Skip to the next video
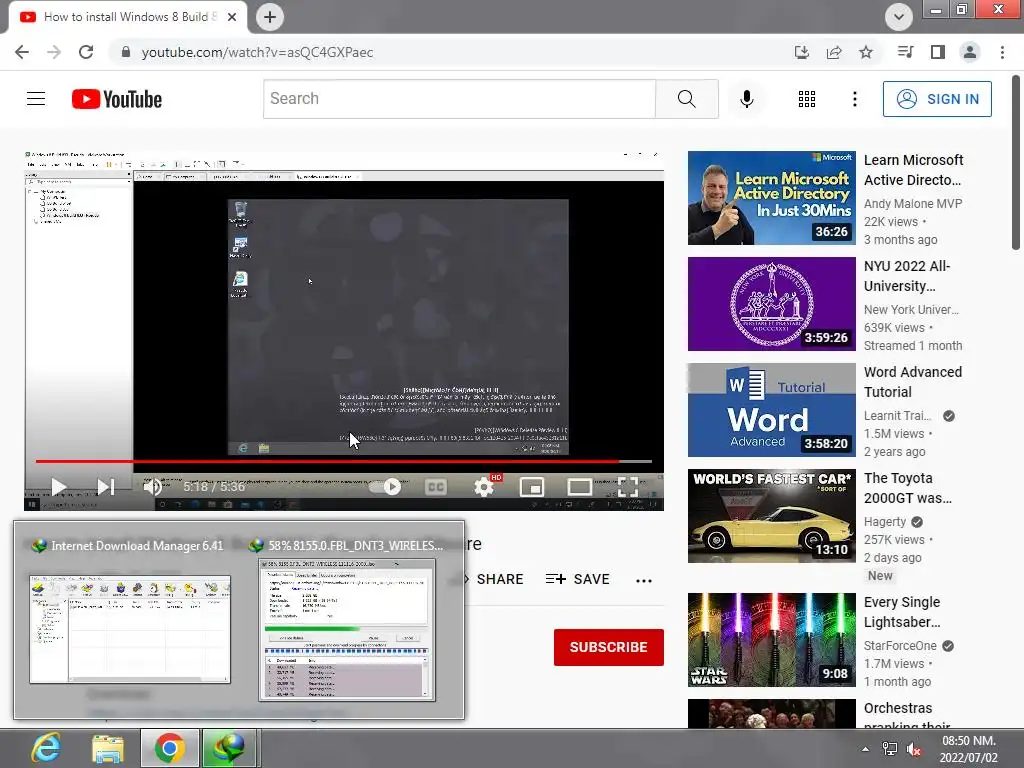This screenshot has height=768, width=1024. click(106, 487)
